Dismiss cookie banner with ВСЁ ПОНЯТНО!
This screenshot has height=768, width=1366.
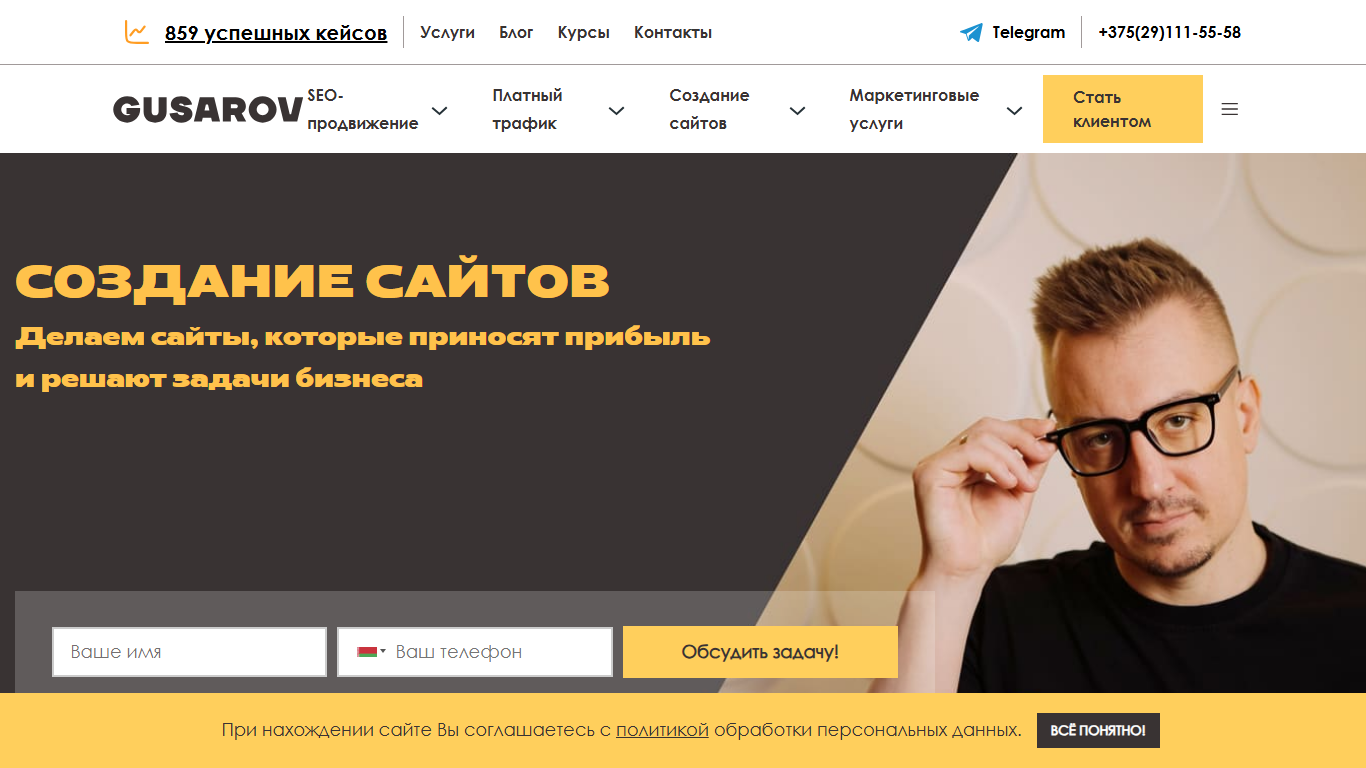coord(1098,731)
